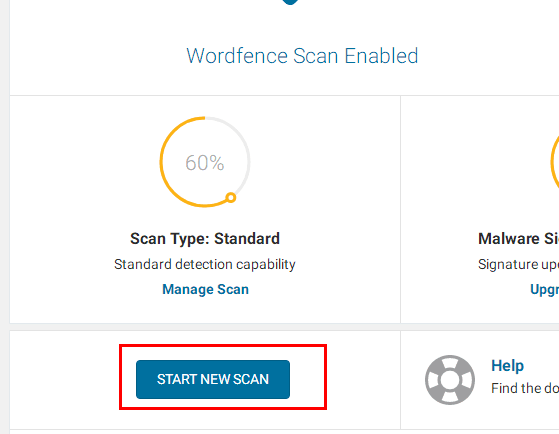Click the Signature updates description text
559x434 pixels.
coord(518,264)
